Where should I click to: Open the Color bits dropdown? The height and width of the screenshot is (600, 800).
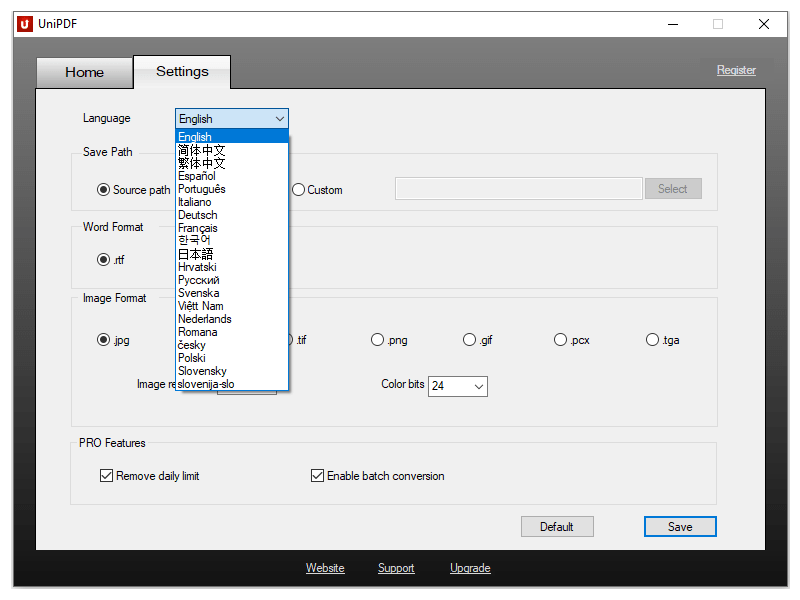click(x=478, y=386)
